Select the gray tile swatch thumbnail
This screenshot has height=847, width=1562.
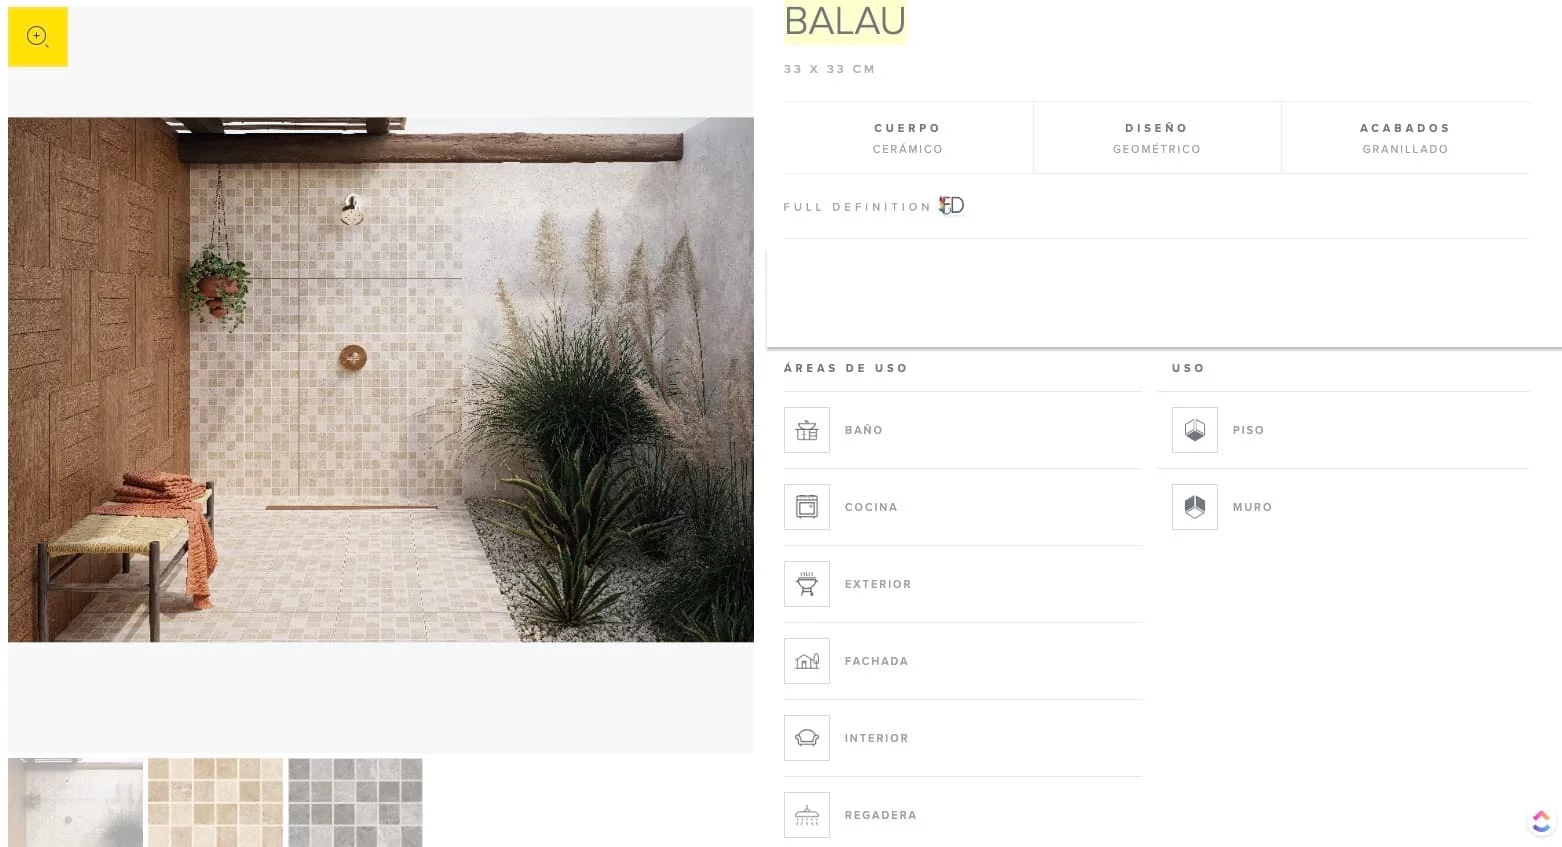(355, 802)
